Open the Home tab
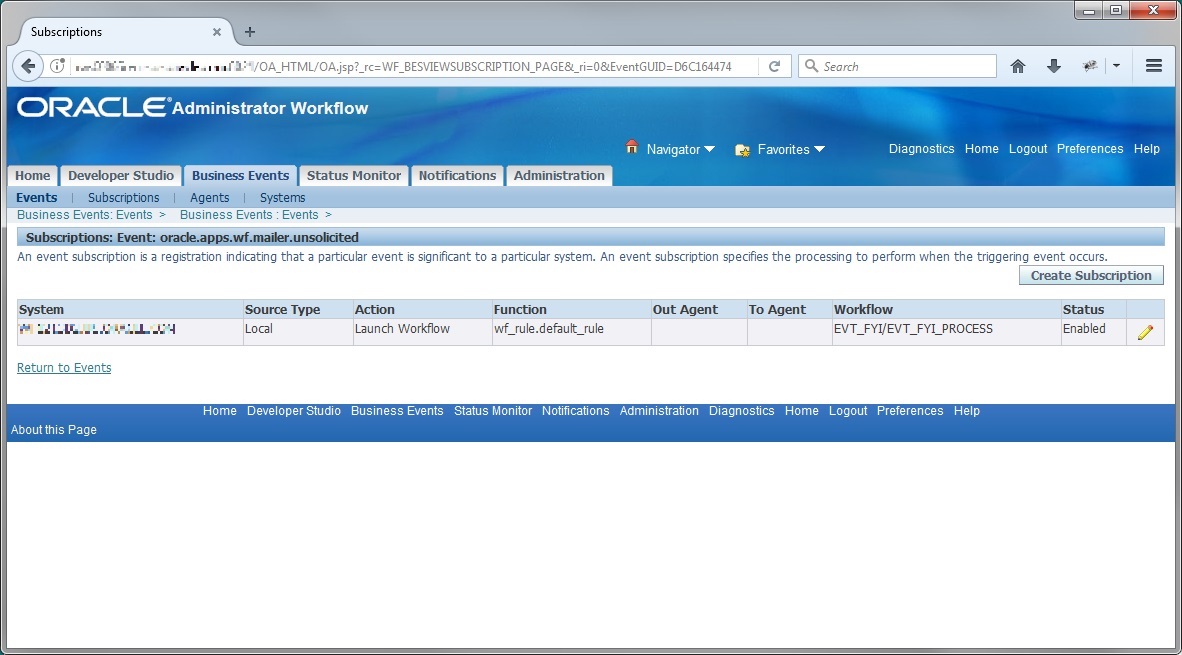The height and width of the screenshot is (655, 1182). point(32,176)
